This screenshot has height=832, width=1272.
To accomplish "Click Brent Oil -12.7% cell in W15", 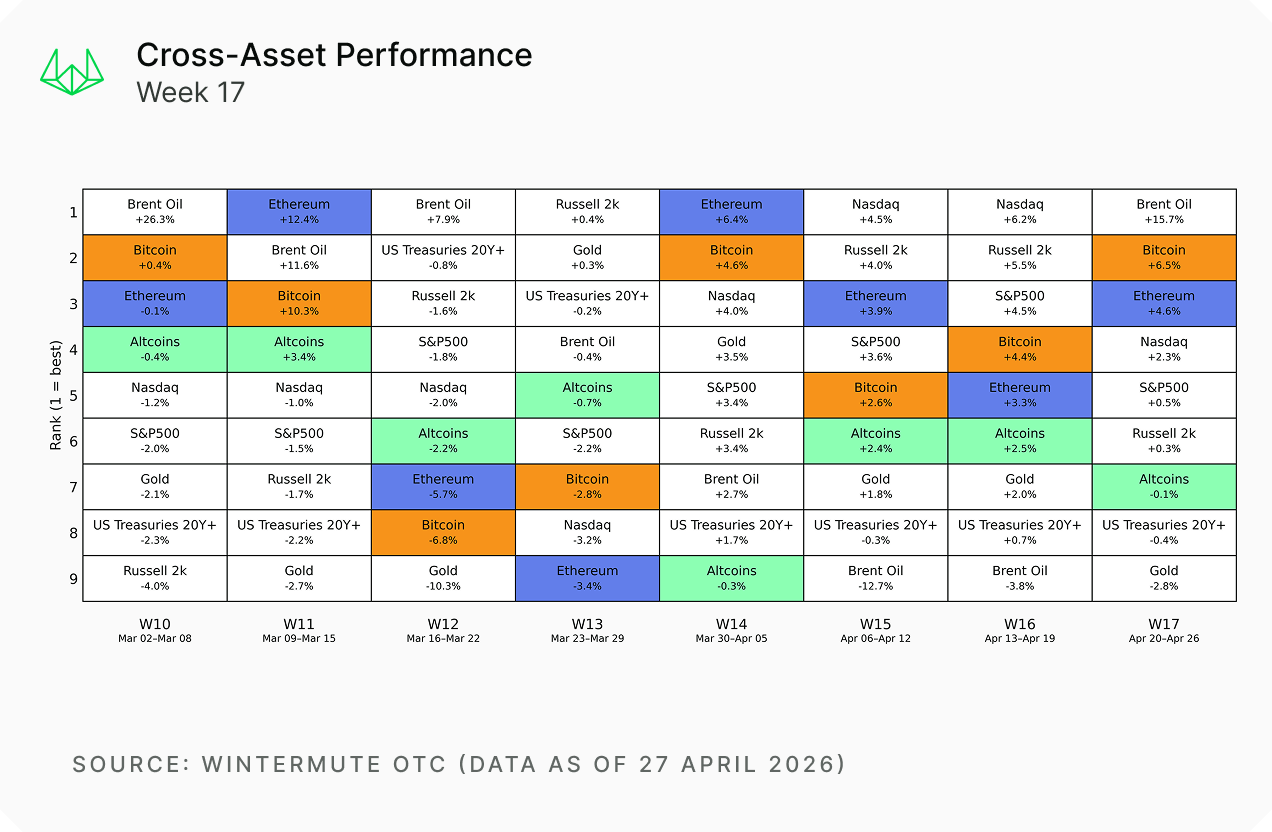I will (875, 577).
